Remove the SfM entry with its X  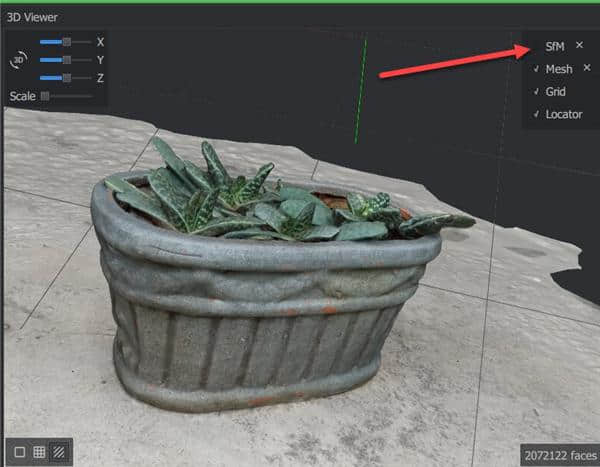pyautogui.click(x=579, y=45)
